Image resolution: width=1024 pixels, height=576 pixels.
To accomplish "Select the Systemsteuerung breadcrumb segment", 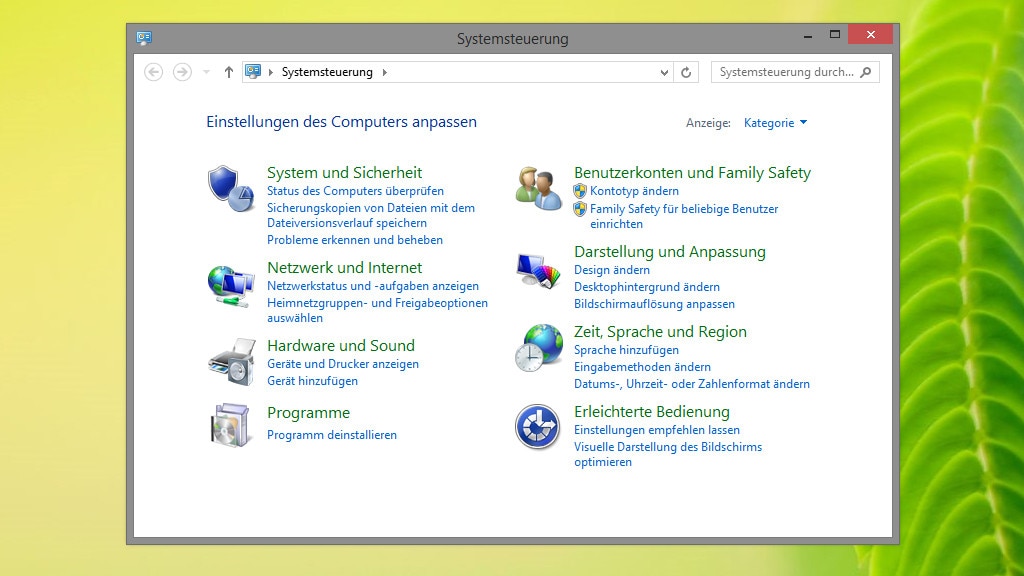I will point(327,72).
